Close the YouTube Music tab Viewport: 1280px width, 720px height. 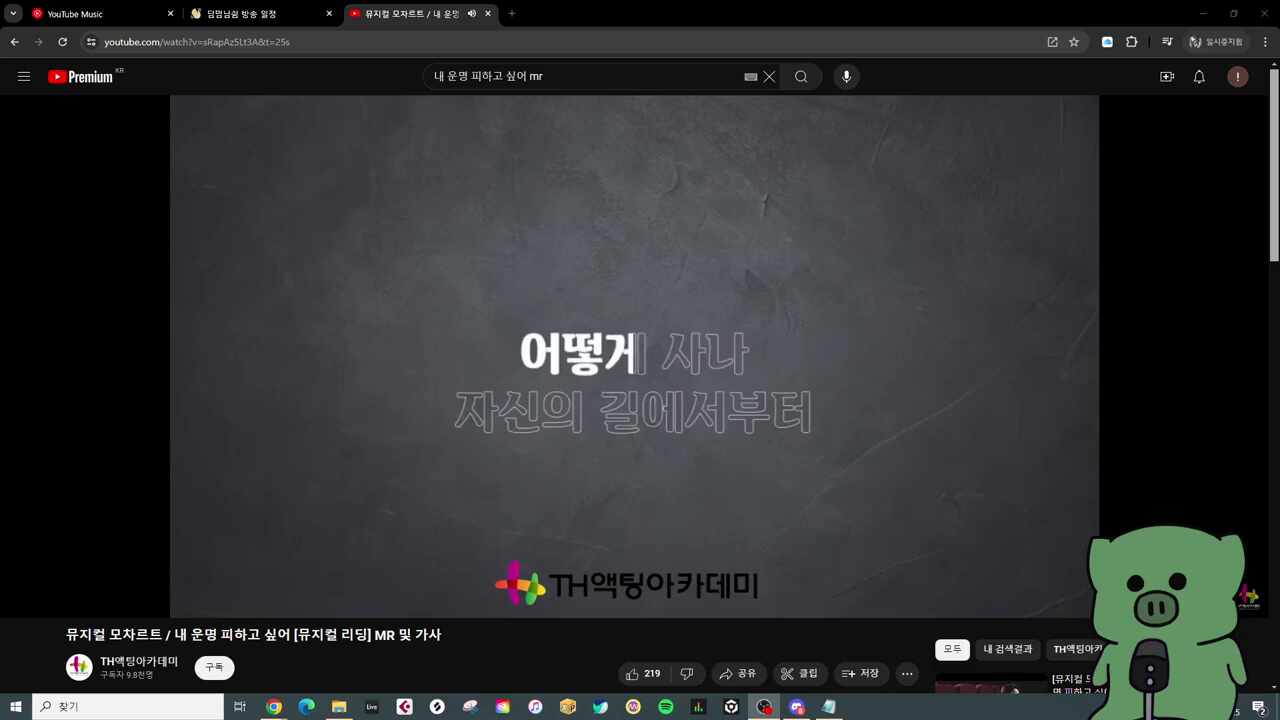pos(170,14)
